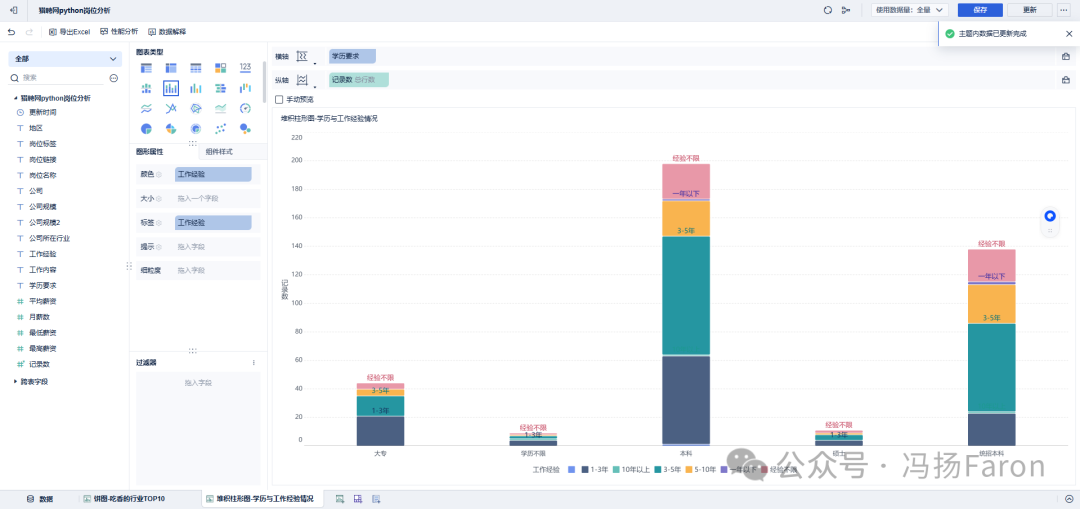Viewport: 1080px width, 509px height.
Task: Click the redo arrow icon
Action: click(x=29, y=32)
